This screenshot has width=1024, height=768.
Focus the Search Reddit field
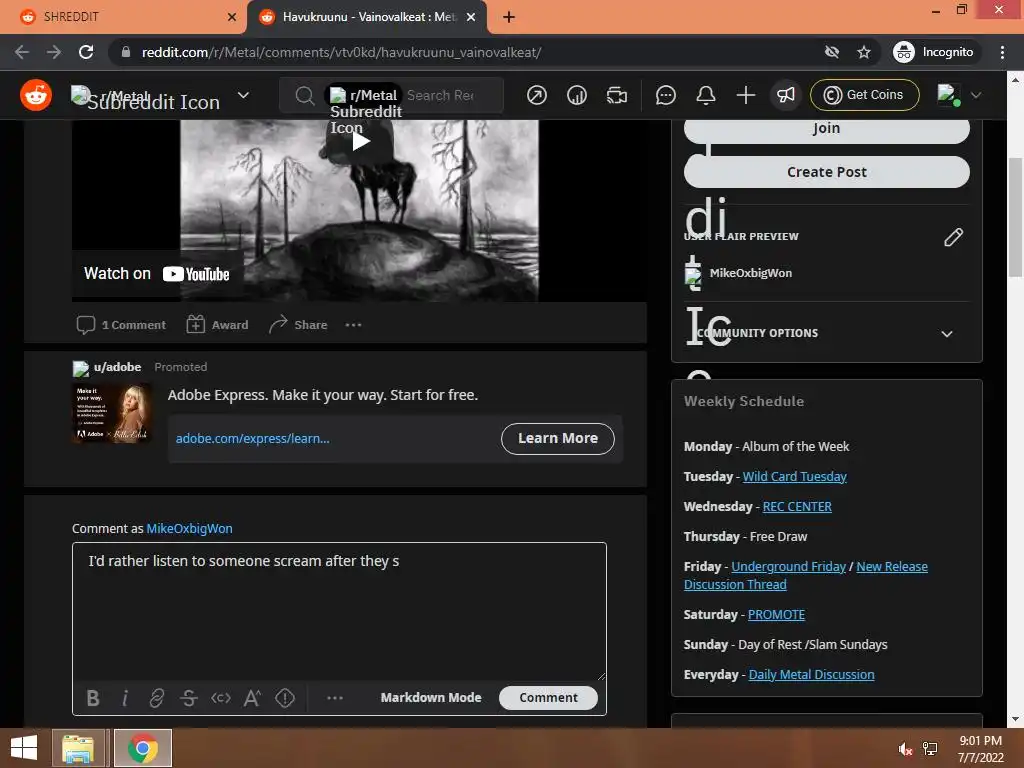pyautogui.click(x=441, y=95)
